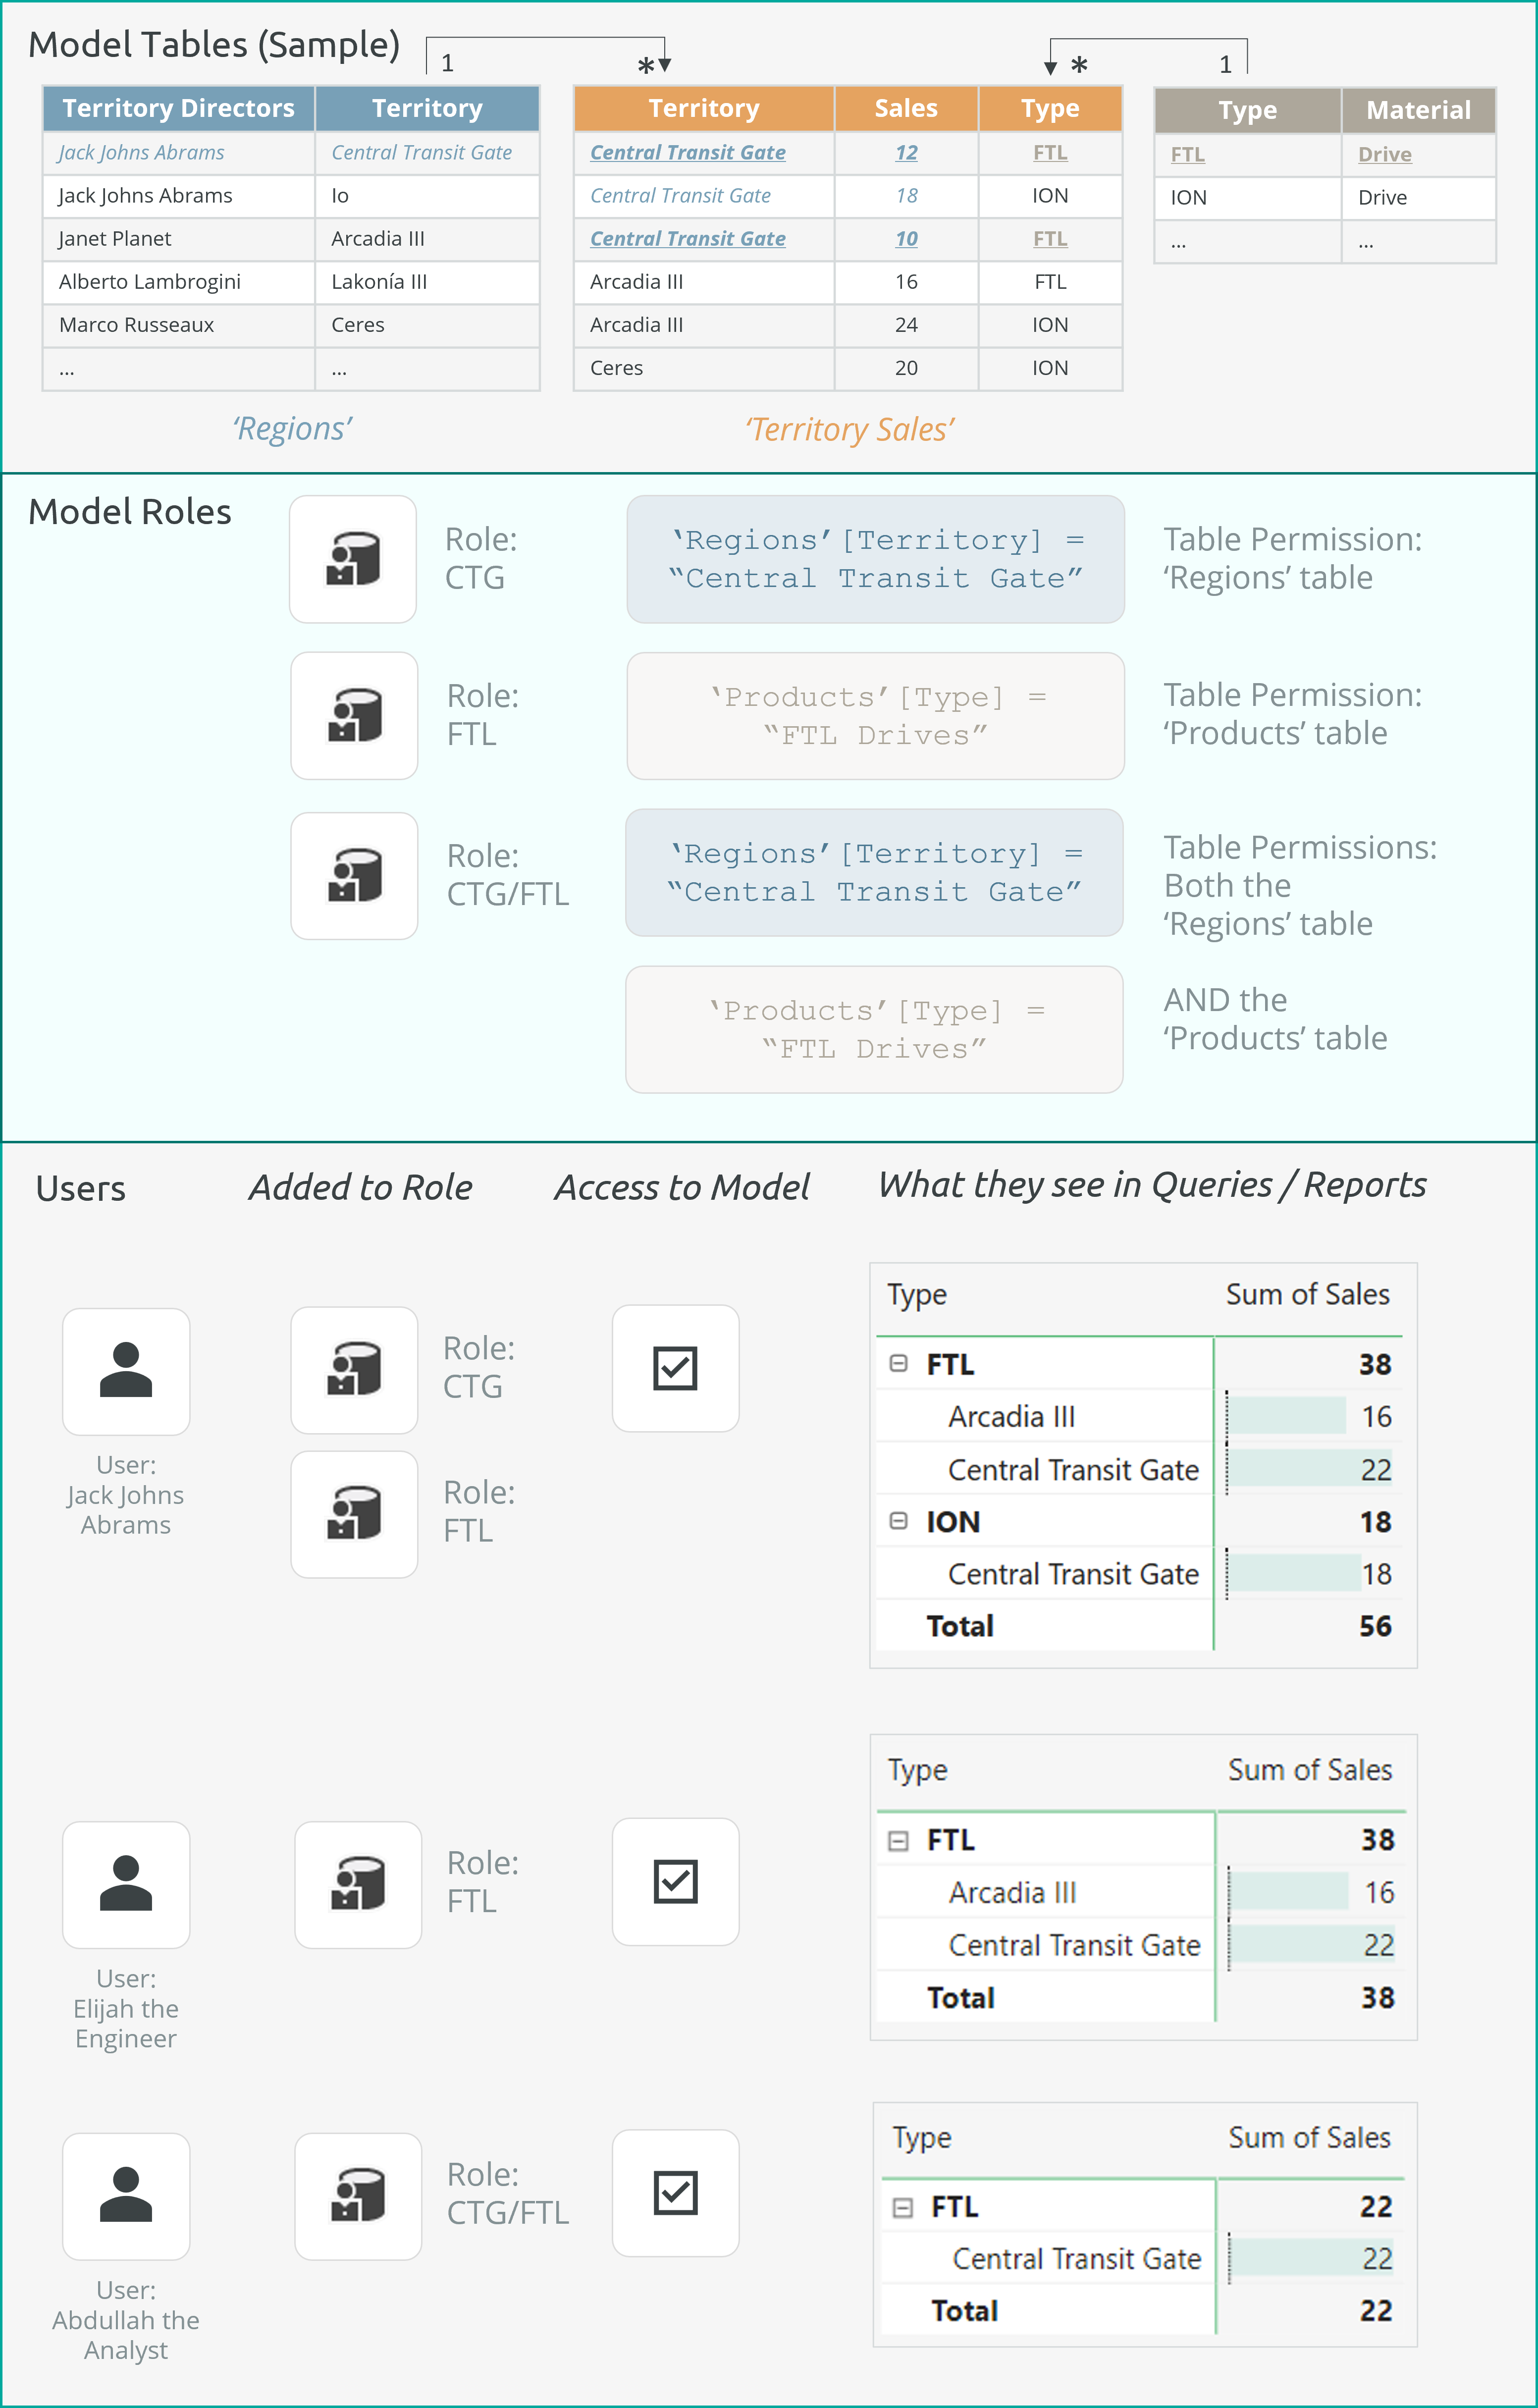Image resolution: width=1538 pixels, height=2408 pixels.
Task: Click Elijah the Engineer user icon
Action: pos(126,1885)
